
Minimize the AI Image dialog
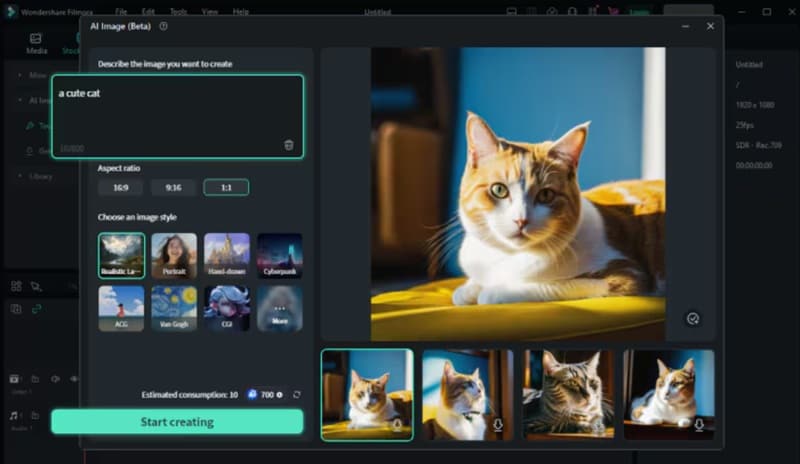(x=685, y=26)
